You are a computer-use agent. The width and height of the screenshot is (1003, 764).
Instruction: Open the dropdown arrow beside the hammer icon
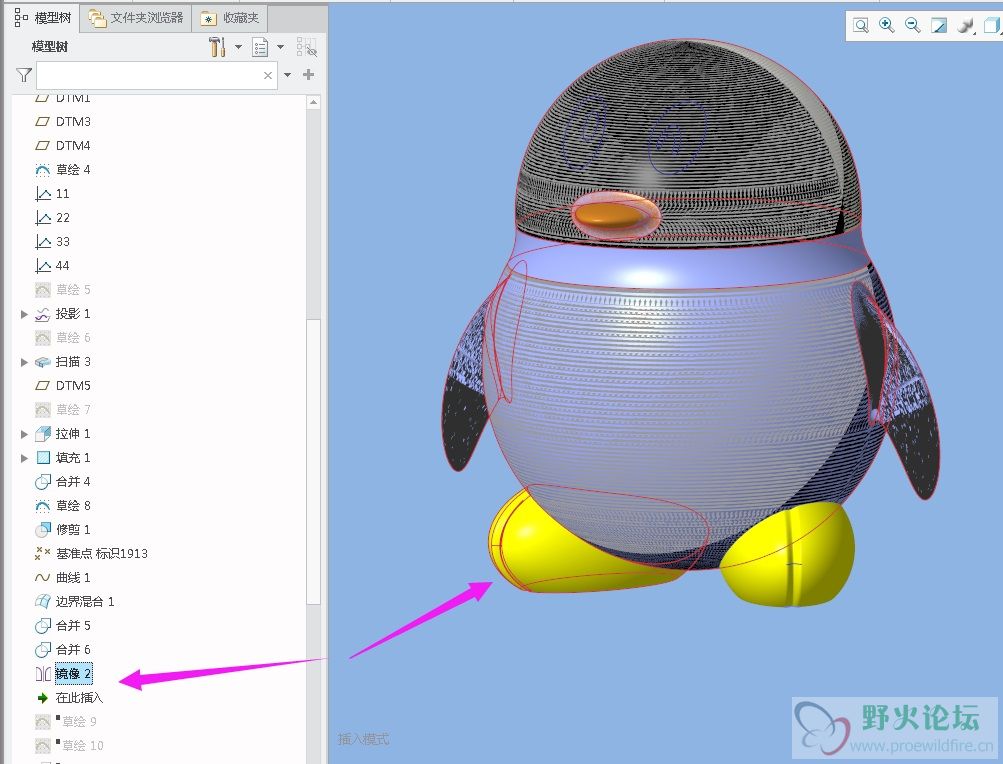pos(238,47)
